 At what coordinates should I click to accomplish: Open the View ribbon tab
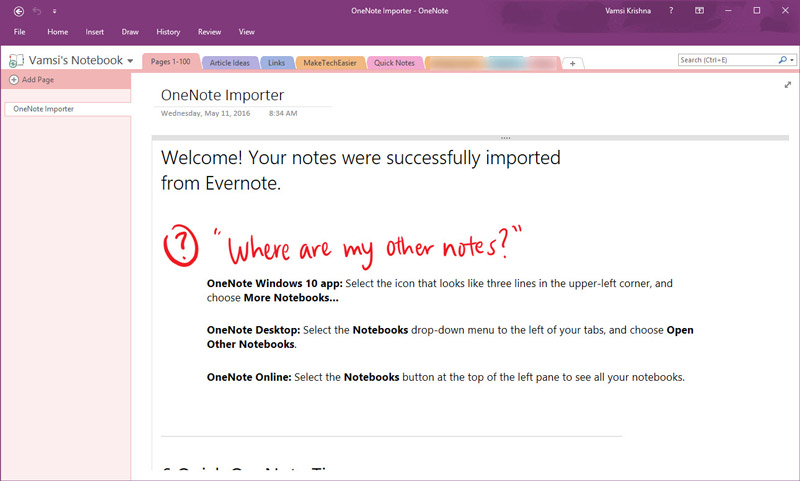click(x=246, y=32)
